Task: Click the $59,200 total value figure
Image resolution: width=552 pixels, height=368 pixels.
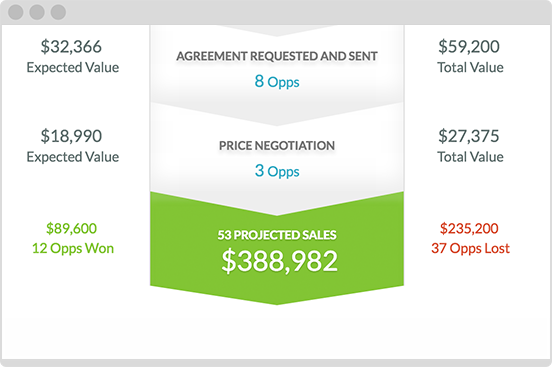Action: click(x=469, y=46)
